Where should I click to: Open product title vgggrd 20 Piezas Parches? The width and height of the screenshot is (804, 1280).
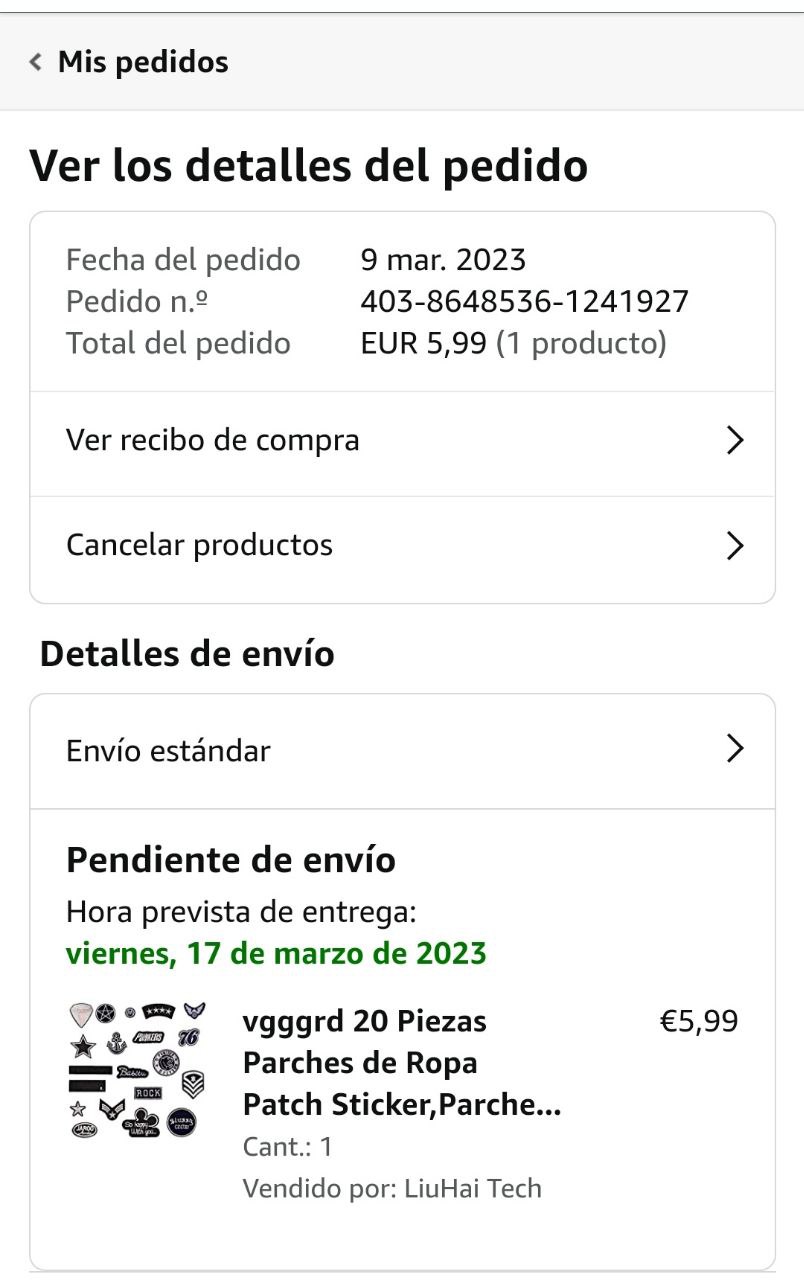click(400, 1063)
